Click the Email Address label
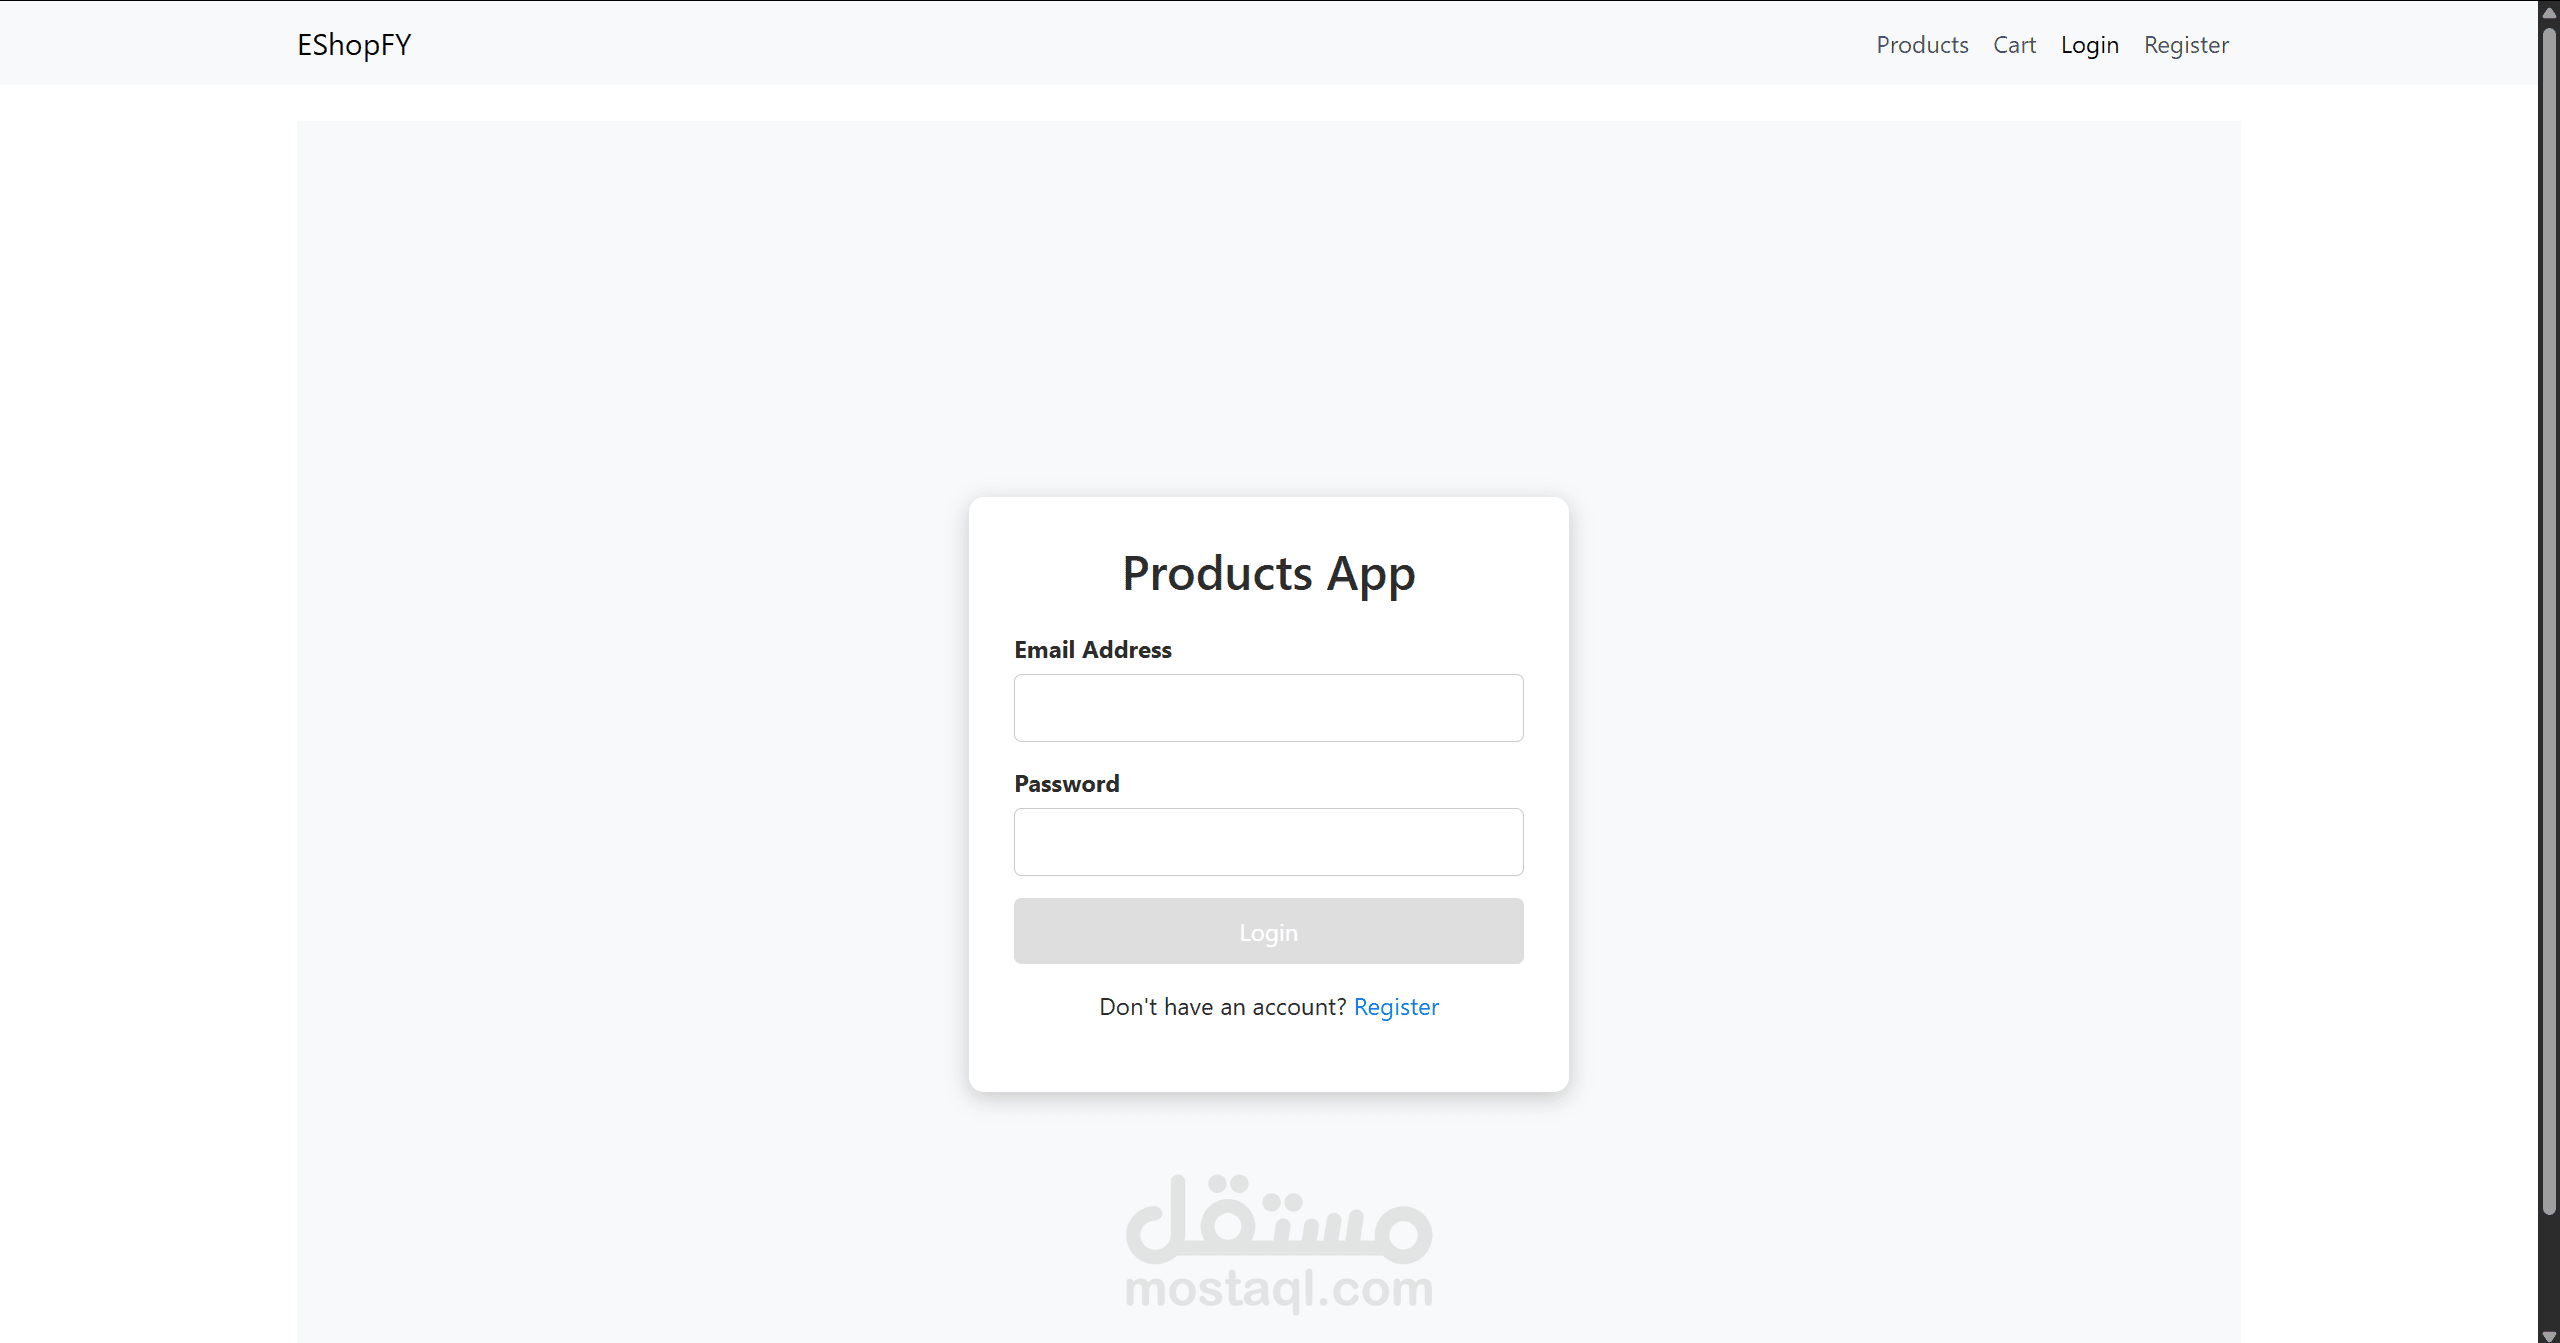Image resolution: width=2560 pixels, height=1343 pixels. 1092,650
